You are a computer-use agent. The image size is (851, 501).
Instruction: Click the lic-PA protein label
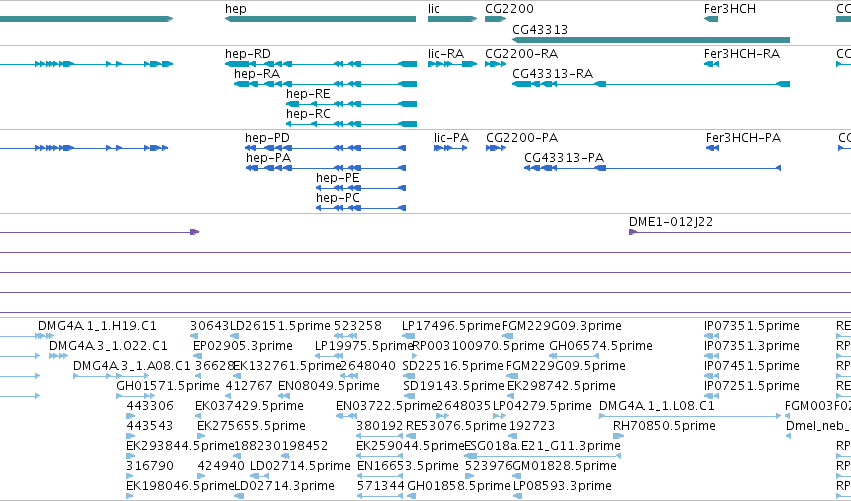click(451, 138)
